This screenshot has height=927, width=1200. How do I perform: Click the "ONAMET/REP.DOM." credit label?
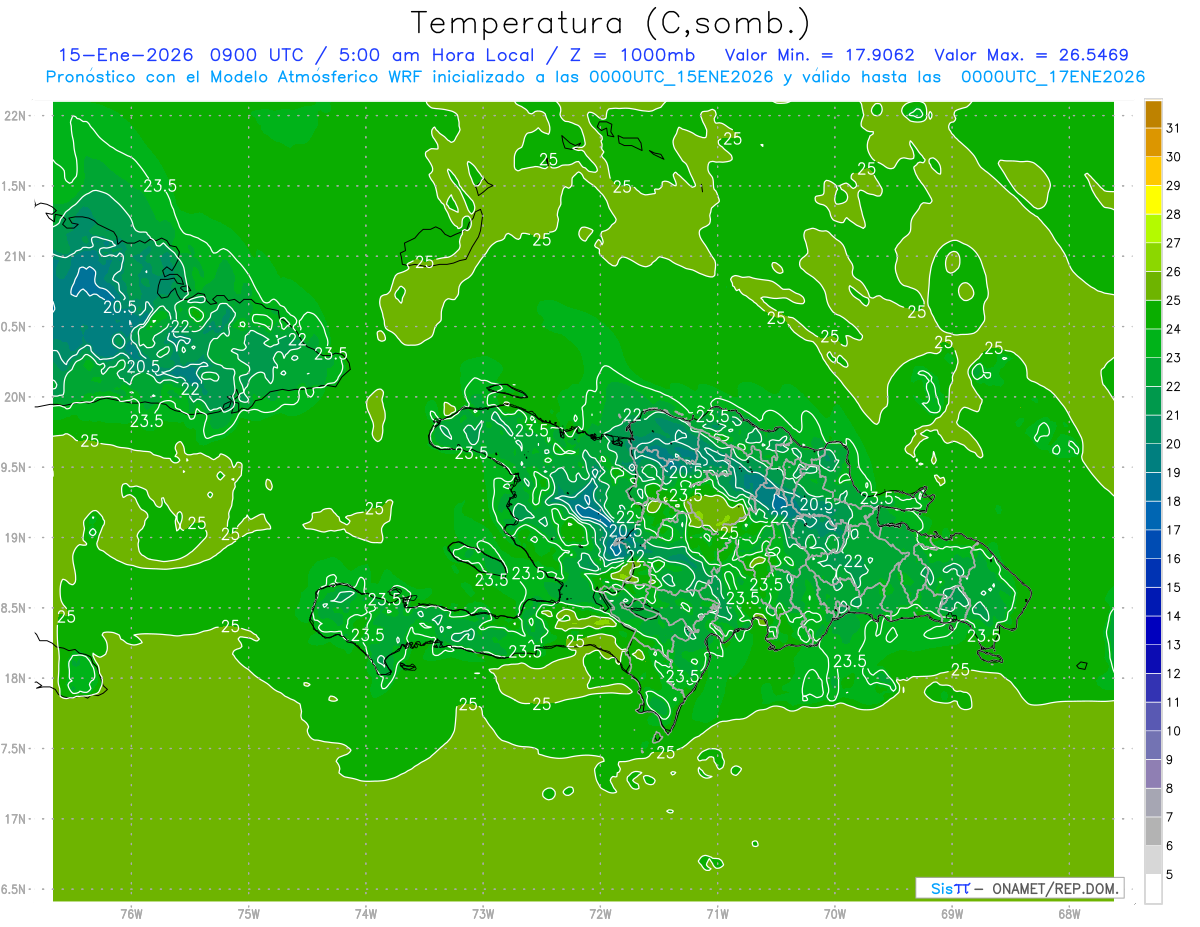(x=1055, y=888)
